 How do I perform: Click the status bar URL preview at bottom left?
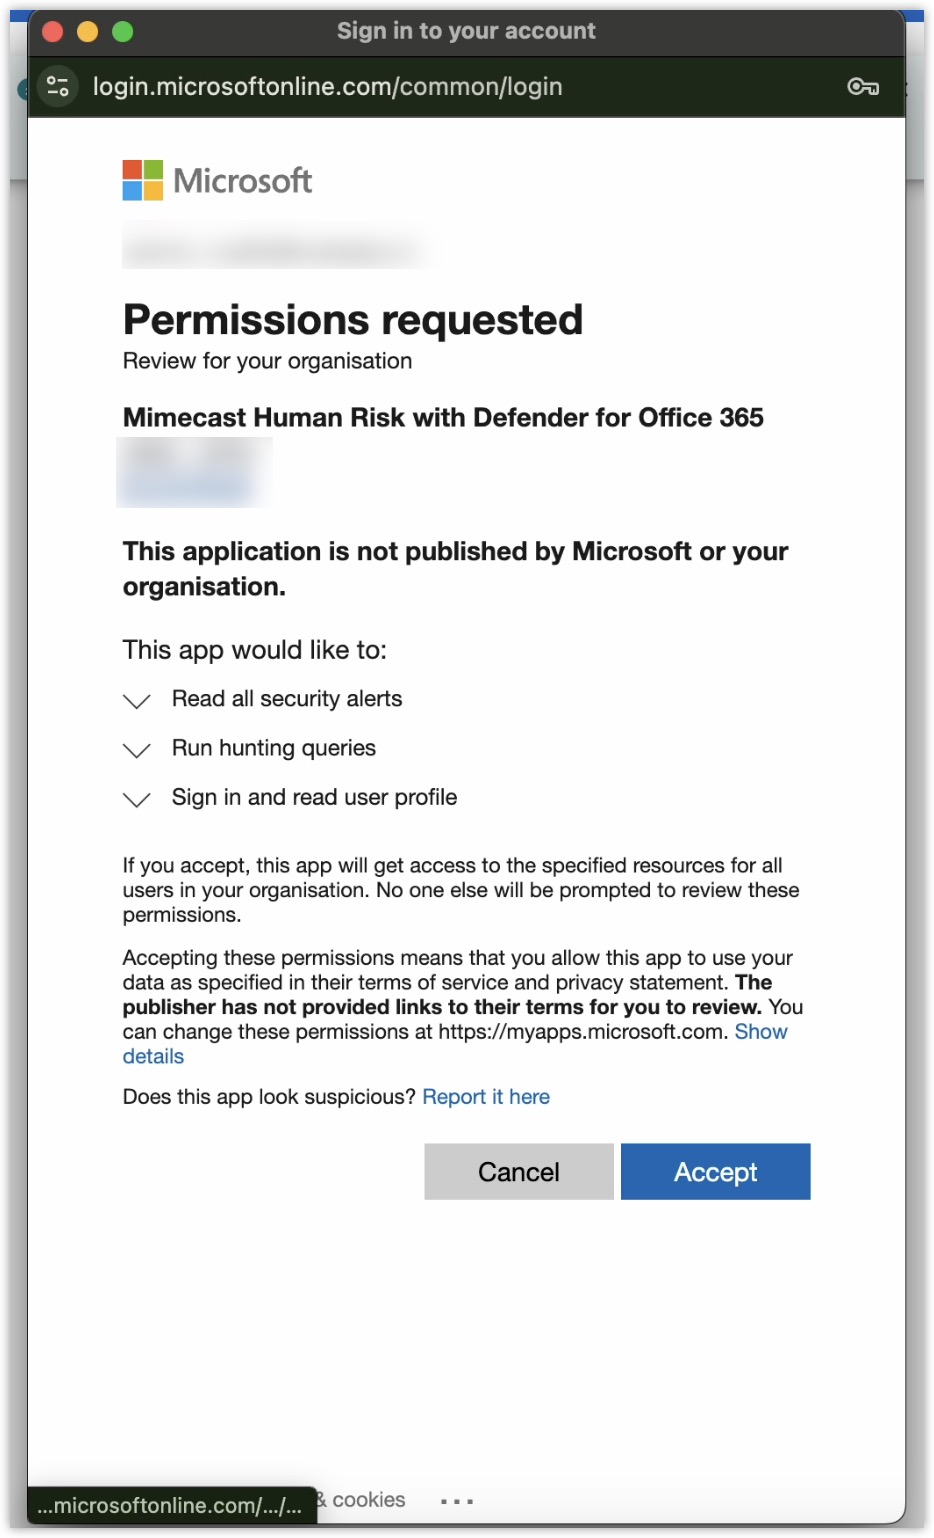tap(170, 1504)
